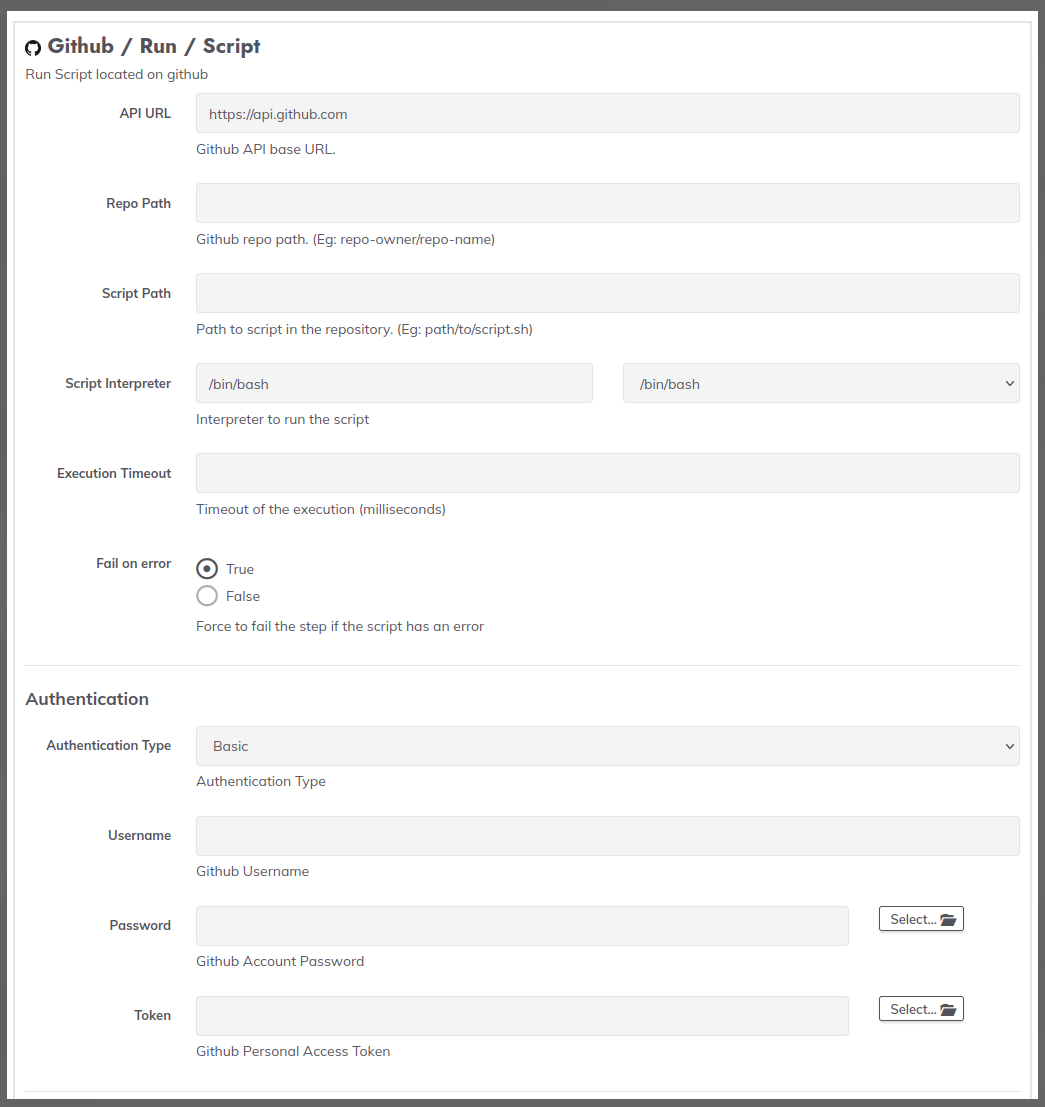Select True for Fail on error
Screen dimensions: 1045x1107
pos(207,568)
